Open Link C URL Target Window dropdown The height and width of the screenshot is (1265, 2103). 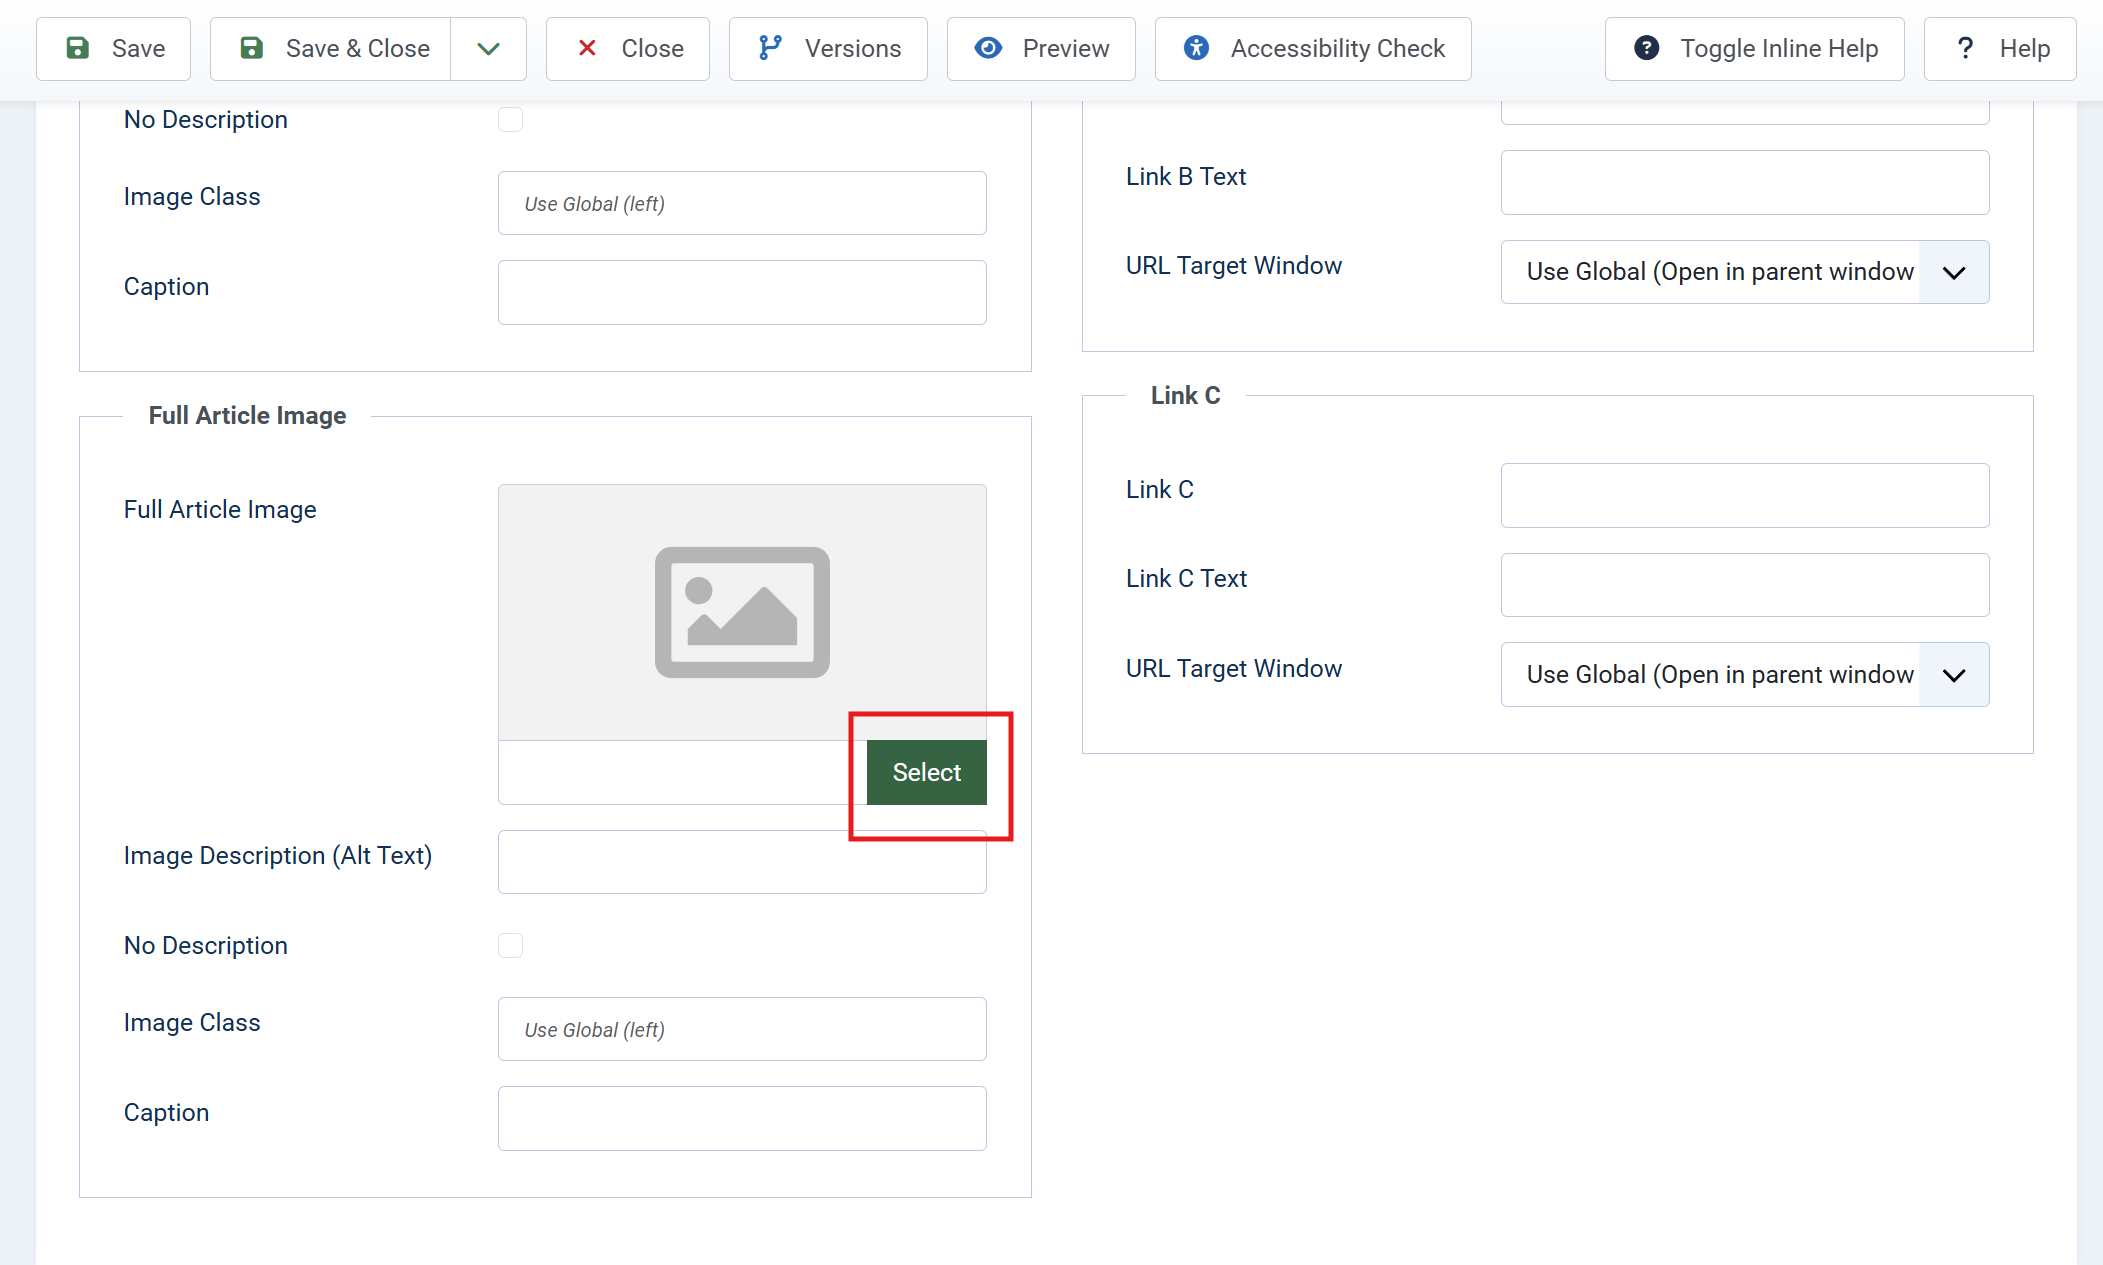(1744, 675)
